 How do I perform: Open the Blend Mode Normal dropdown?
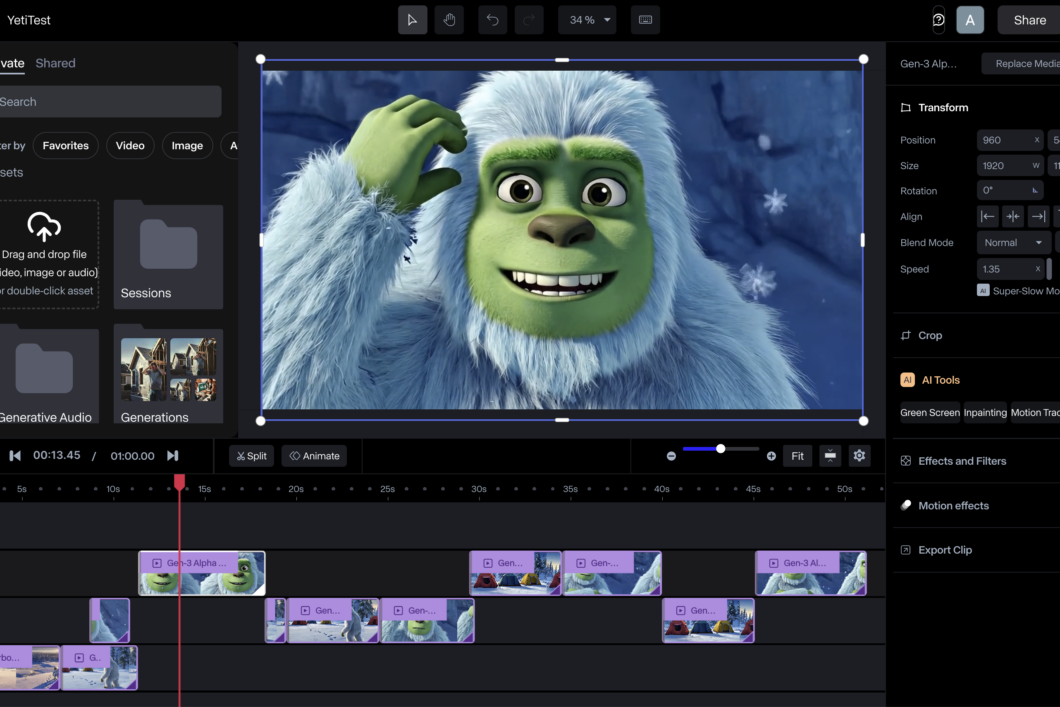click(1013, 243)
